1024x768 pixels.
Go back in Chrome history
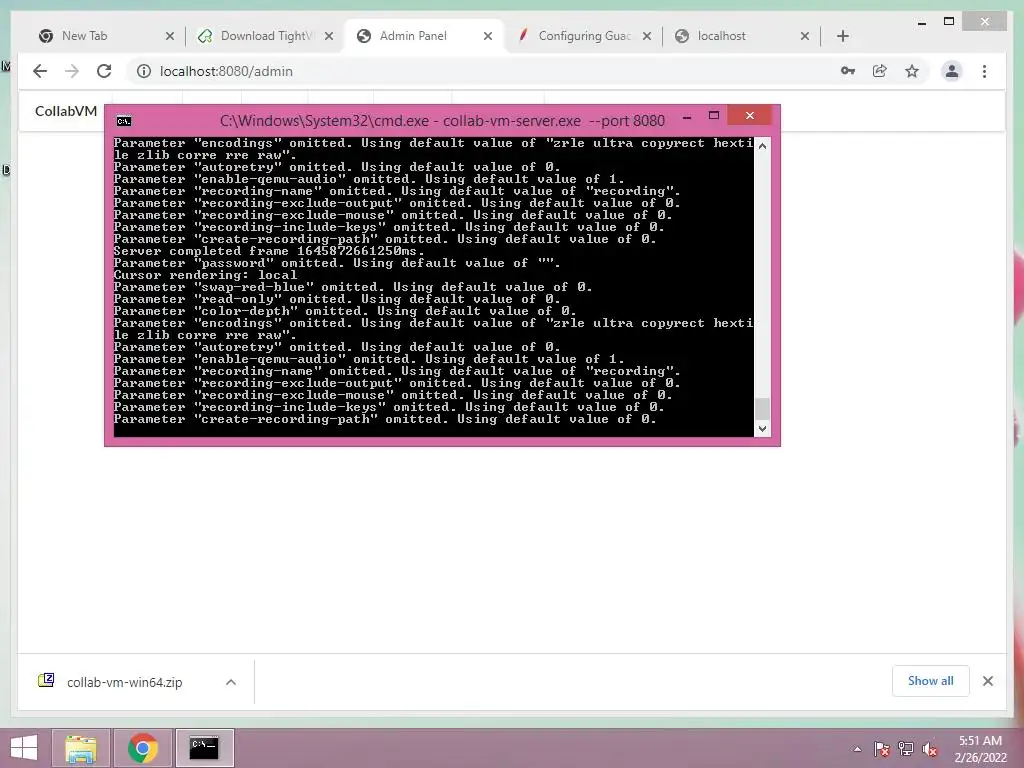pos(40,71)
